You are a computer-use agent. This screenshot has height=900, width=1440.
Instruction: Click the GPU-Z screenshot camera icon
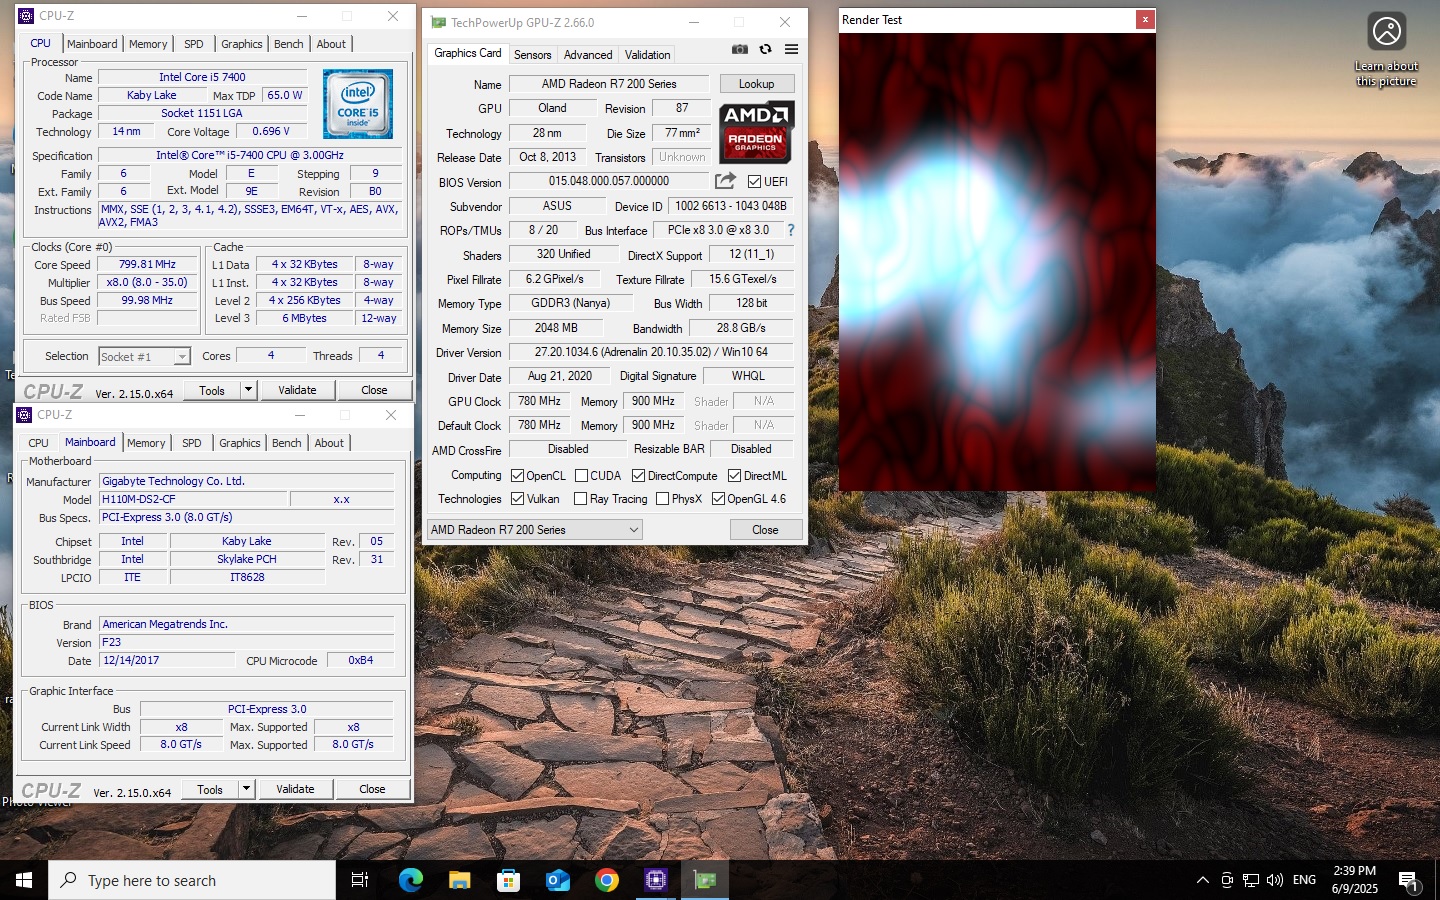(739, 49)
